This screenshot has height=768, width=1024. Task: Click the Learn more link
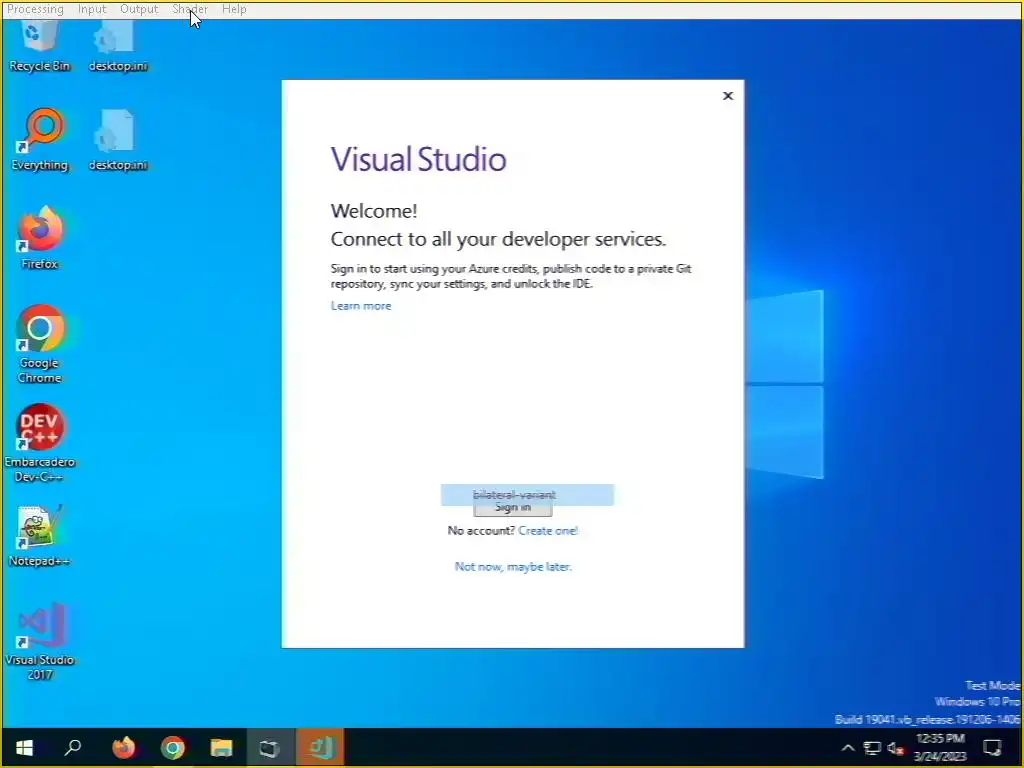point(360,306)
